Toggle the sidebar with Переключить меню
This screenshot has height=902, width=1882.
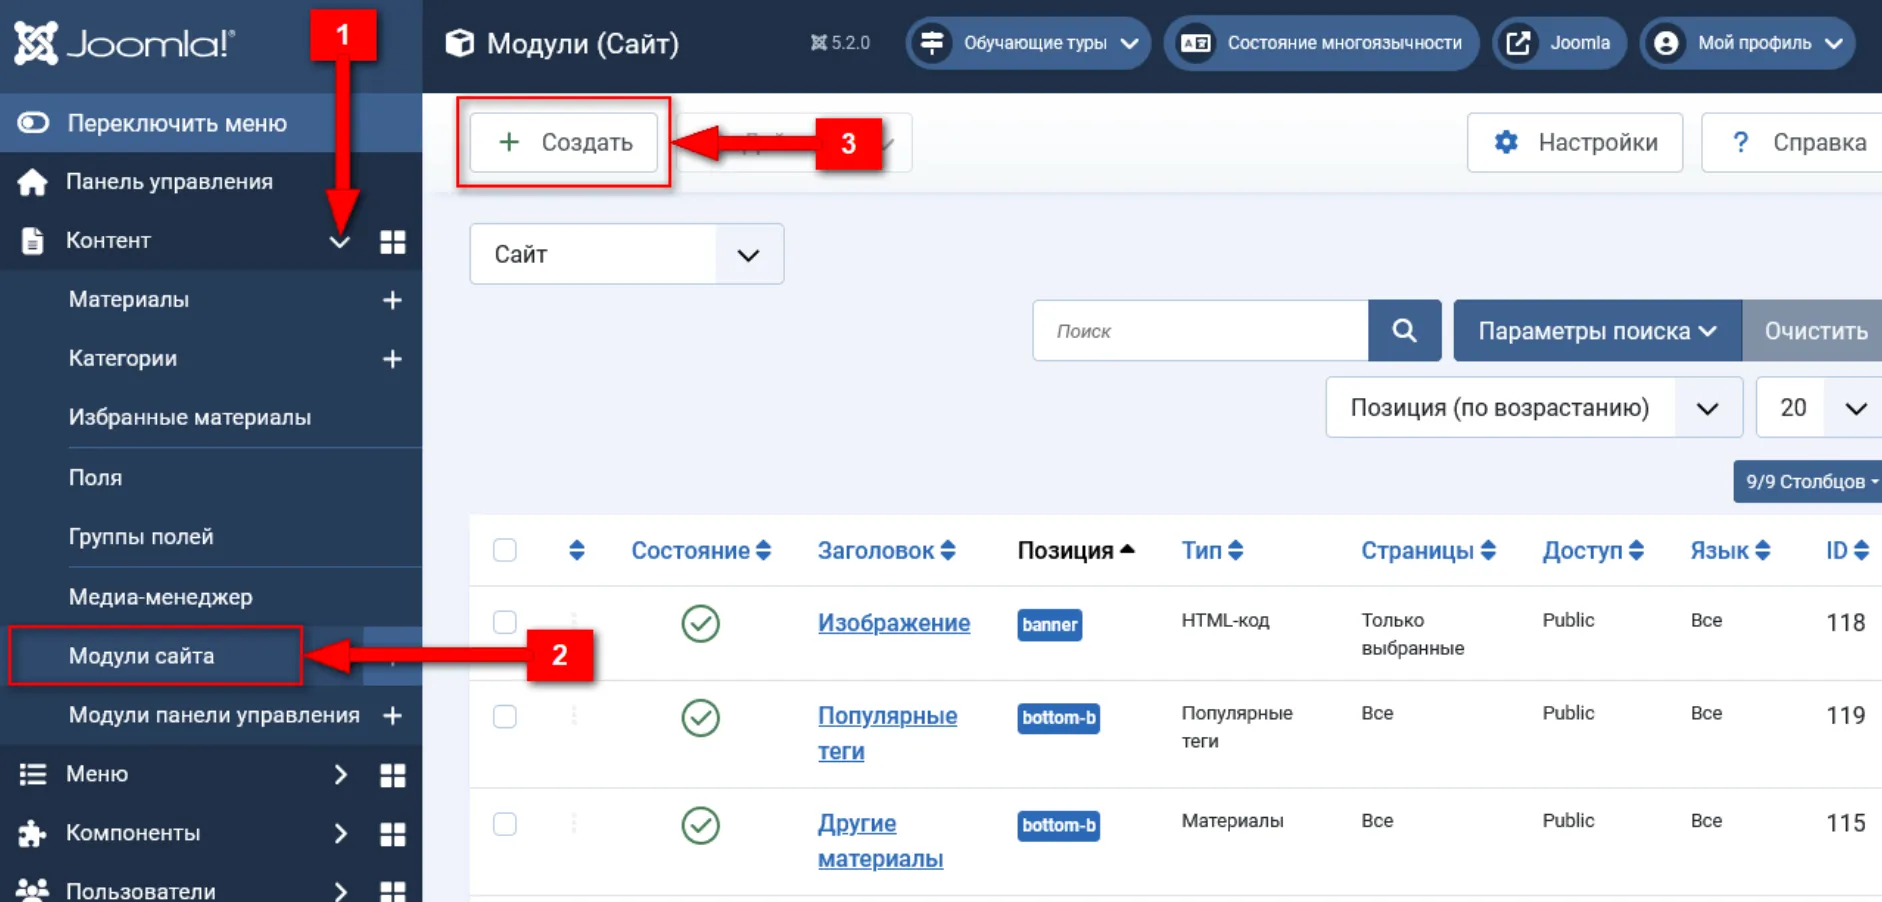pos(176,123)
